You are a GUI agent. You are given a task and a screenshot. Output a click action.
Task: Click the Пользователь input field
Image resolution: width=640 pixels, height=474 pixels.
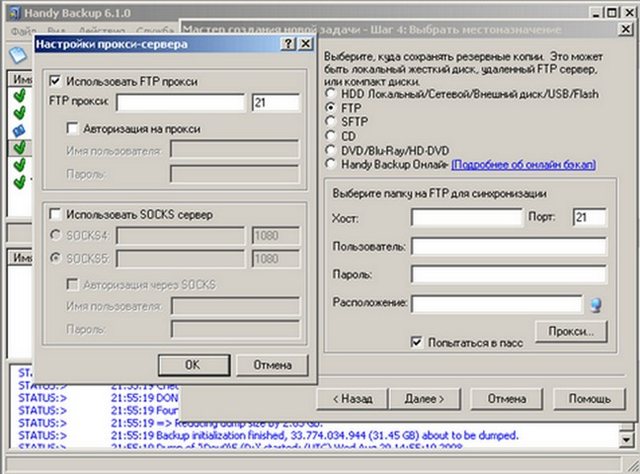point(509,247)
